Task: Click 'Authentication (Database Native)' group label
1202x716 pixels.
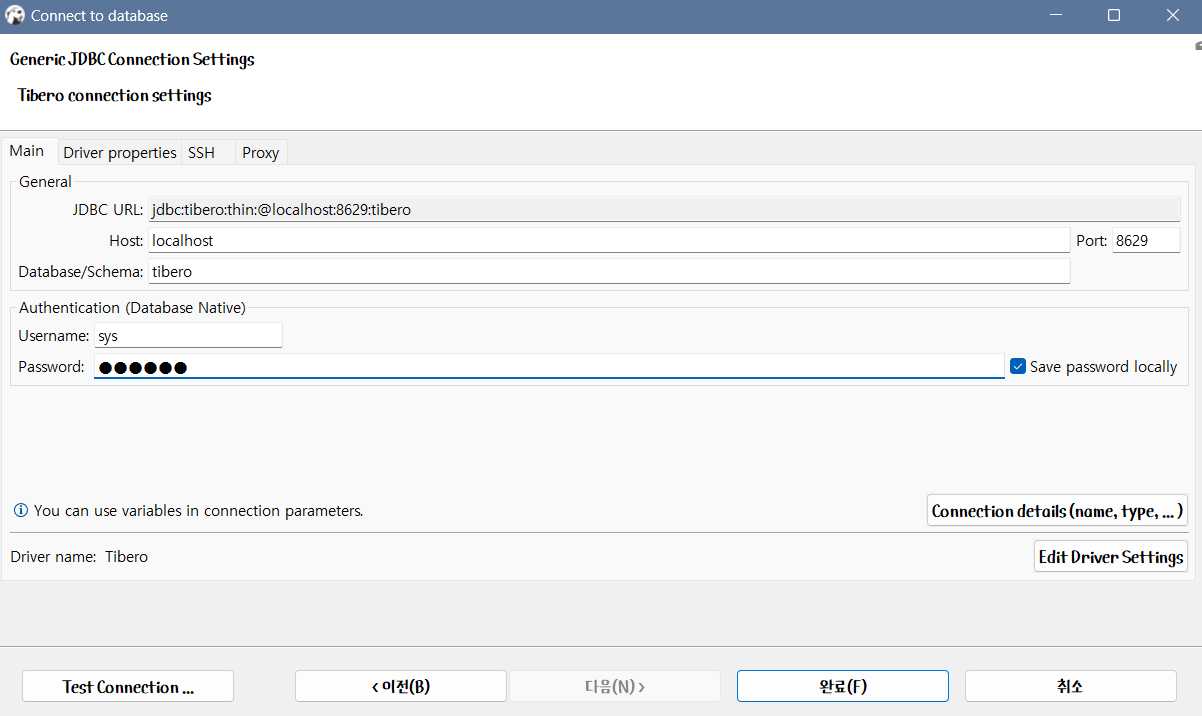Action: (x=132, y=308)
